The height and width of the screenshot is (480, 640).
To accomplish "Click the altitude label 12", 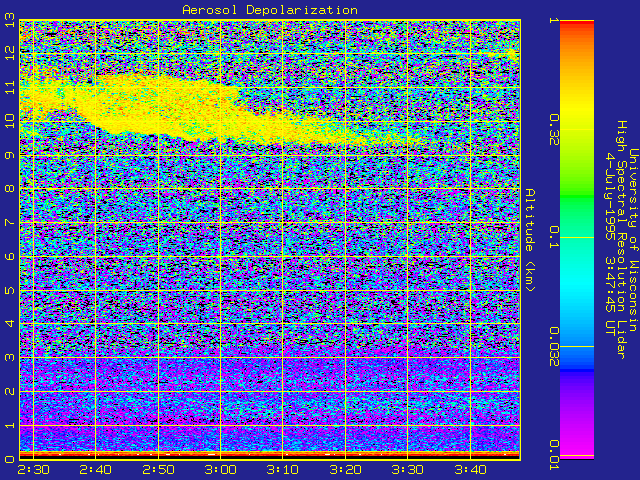I will tap(10, 53).
